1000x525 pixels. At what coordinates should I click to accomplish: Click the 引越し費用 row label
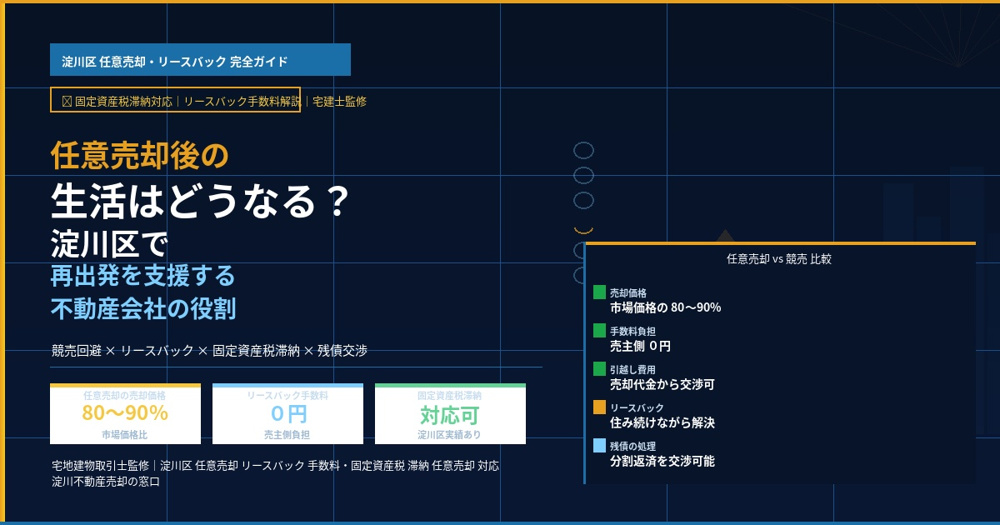click(633, 370)
